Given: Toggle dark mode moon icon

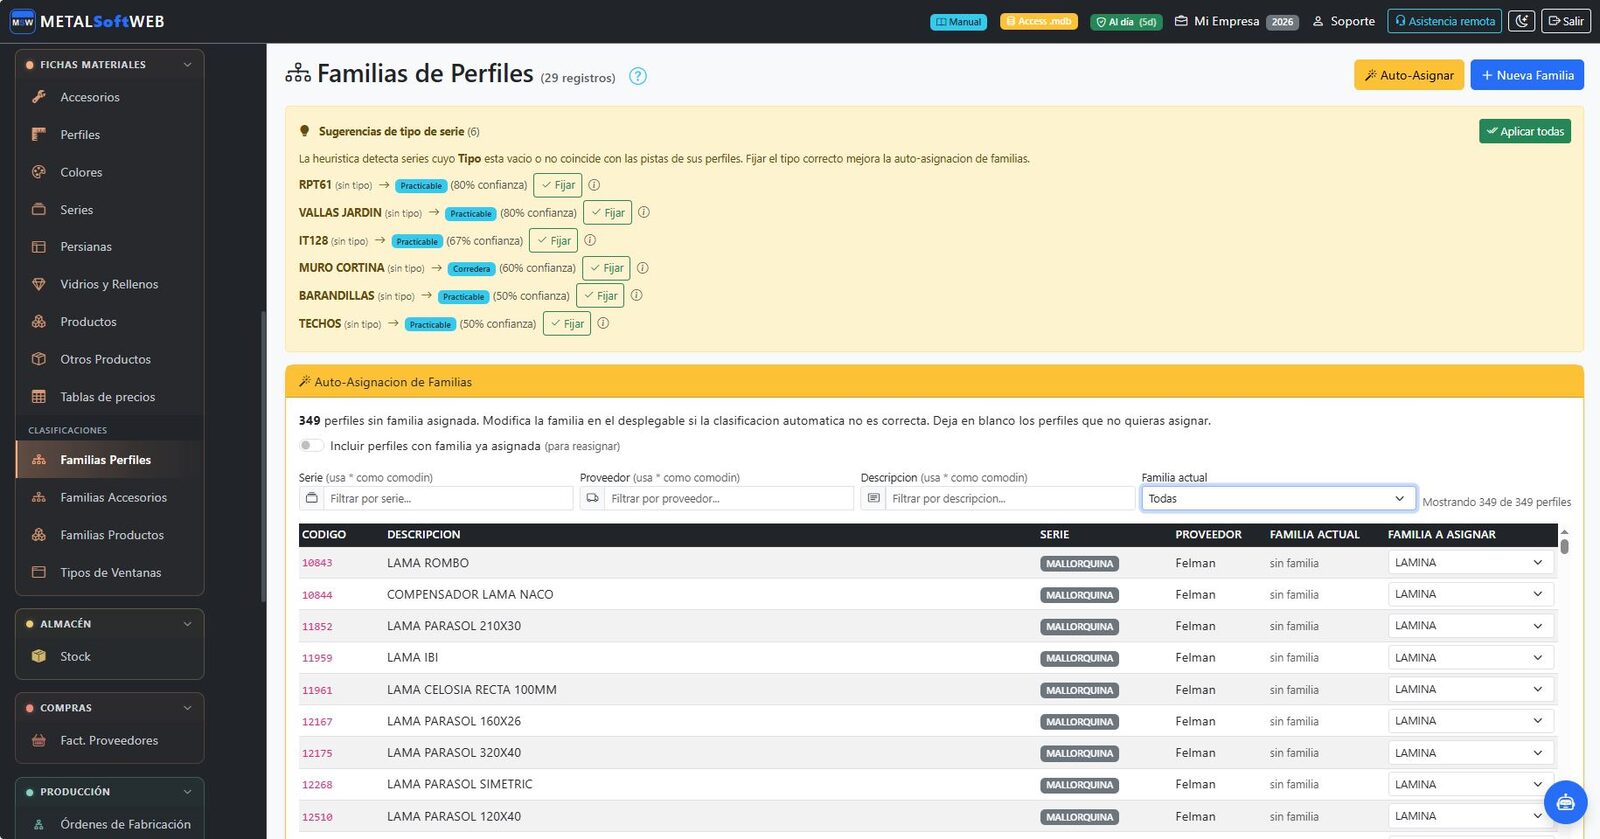Looking at the screenshot, I should click(1521, 21).
